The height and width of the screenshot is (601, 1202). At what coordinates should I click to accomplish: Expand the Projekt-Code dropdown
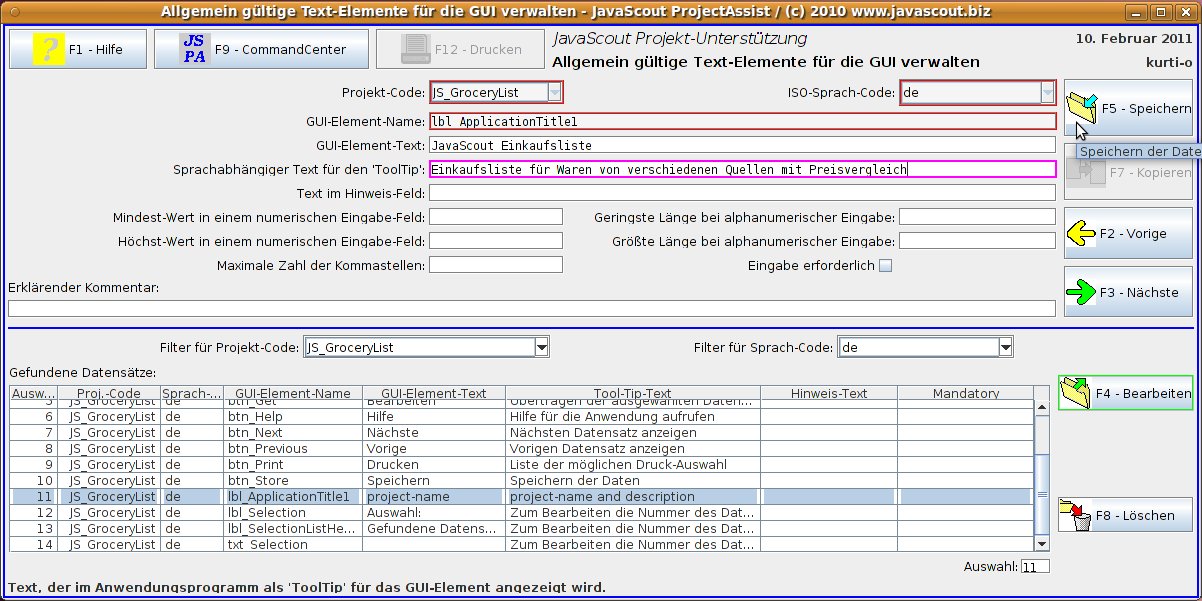(554, 93)
